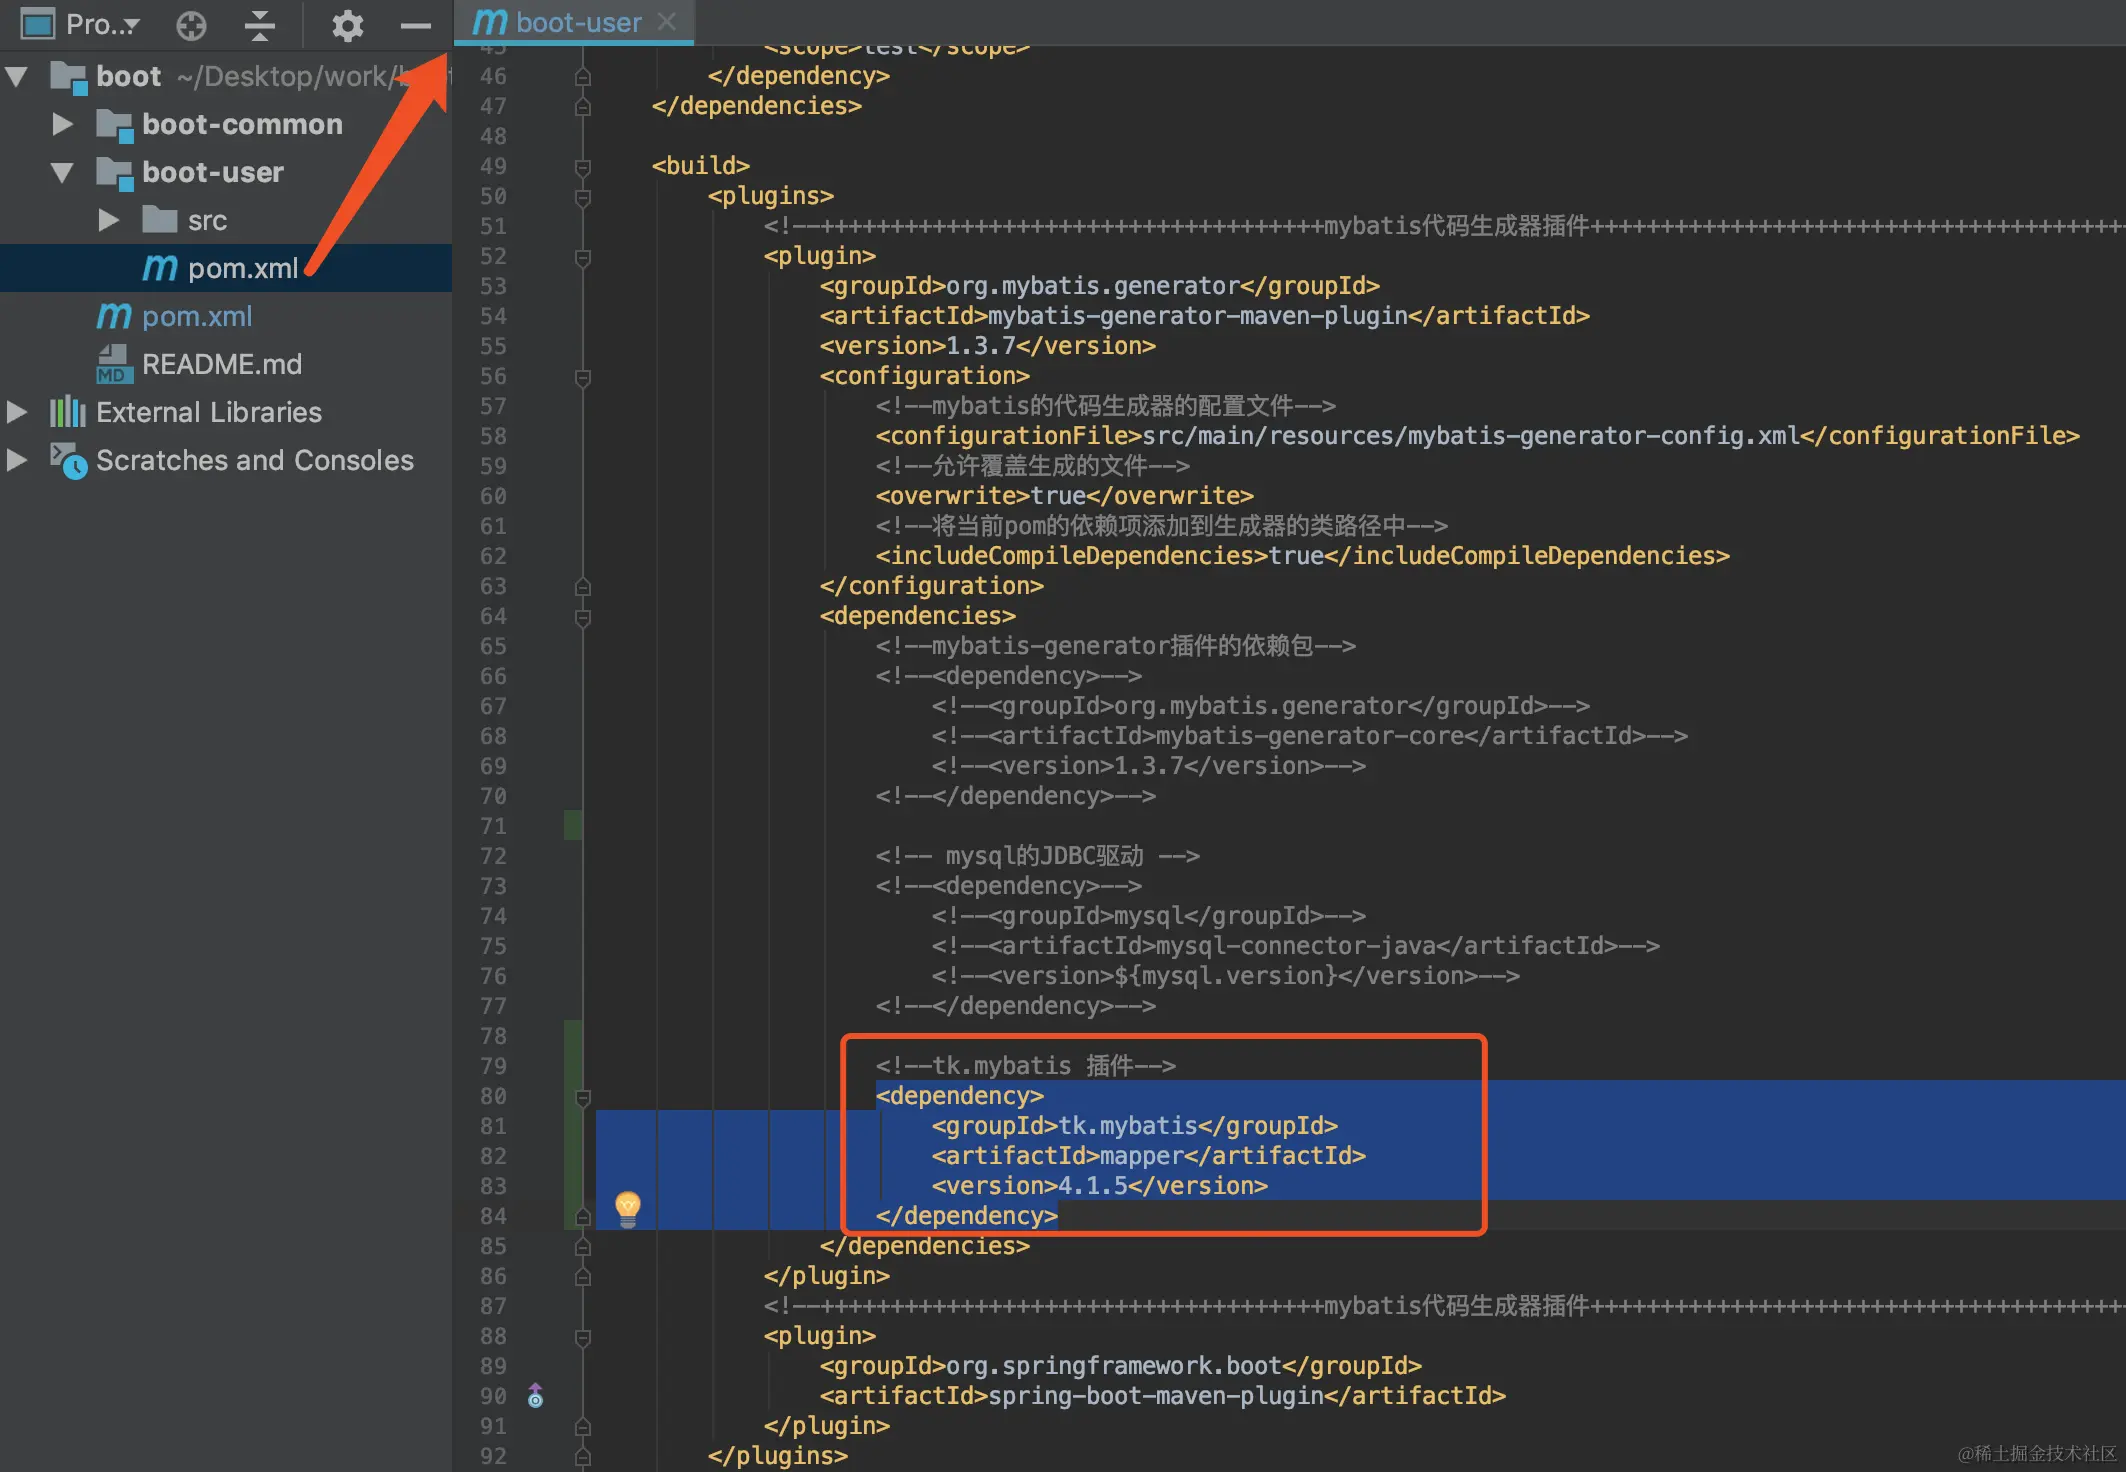This screenshot has width=2126, height=1472.
Task: Click the External Libraries node
Action: point(209,412)
